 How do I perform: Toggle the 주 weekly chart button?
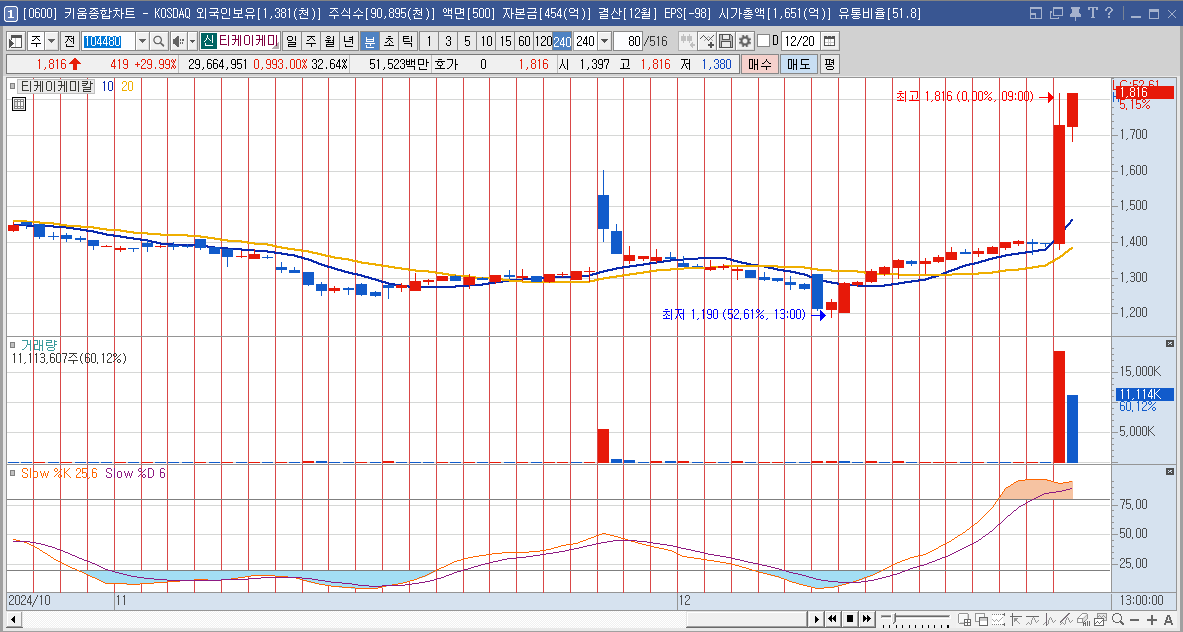[x=310, y=41]
